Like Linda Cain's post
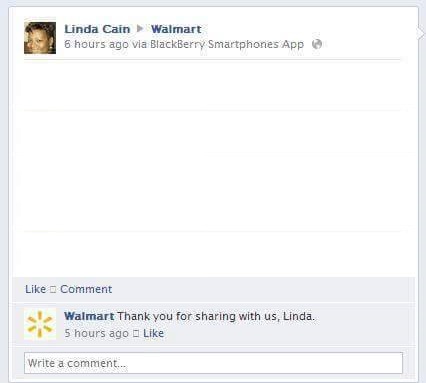426x383 pixels. pos(35,289)
